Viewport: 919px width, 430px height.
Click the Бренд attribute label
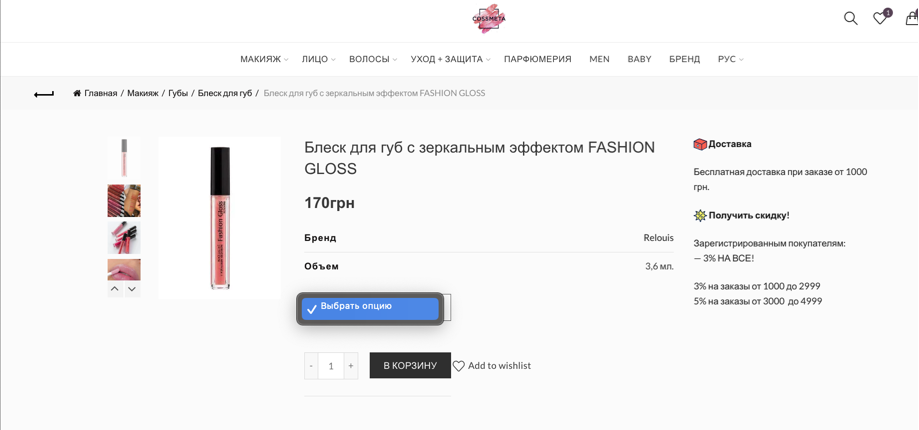pyautogui.click(x=320, y=238)
